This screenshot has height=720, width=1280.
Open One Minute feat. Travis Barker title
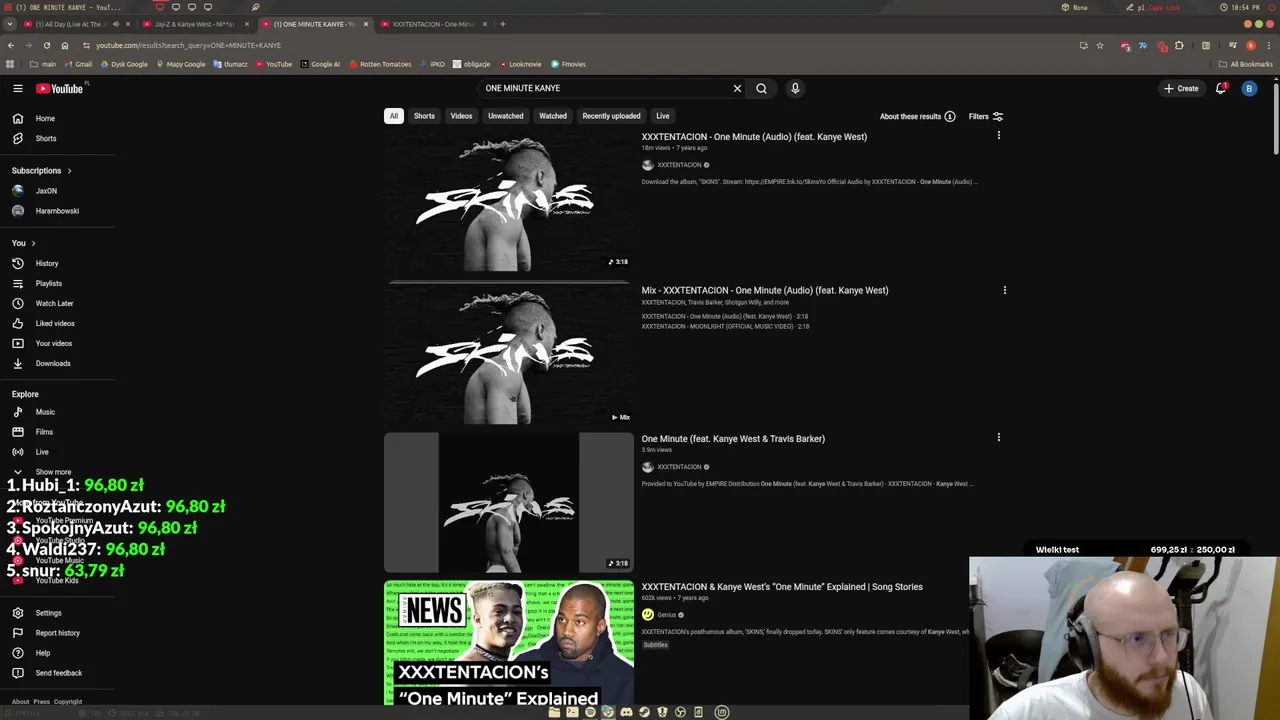(x=733, y=438)
